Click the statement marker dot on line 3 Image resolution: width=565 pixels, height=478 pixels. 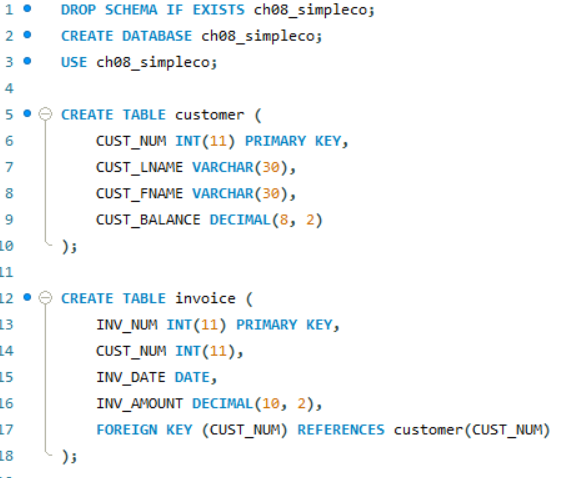pos(27,61)
